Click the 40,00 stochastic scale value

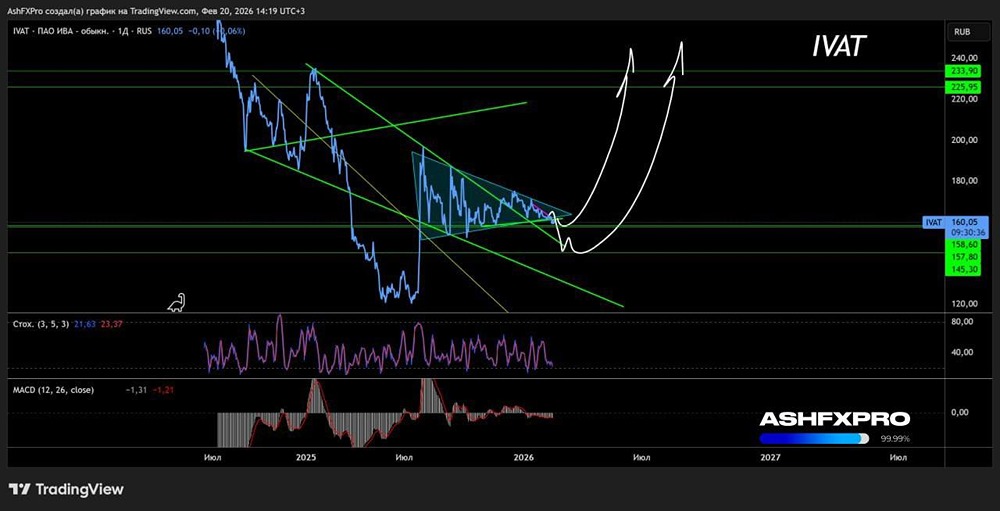click(963, 352)
